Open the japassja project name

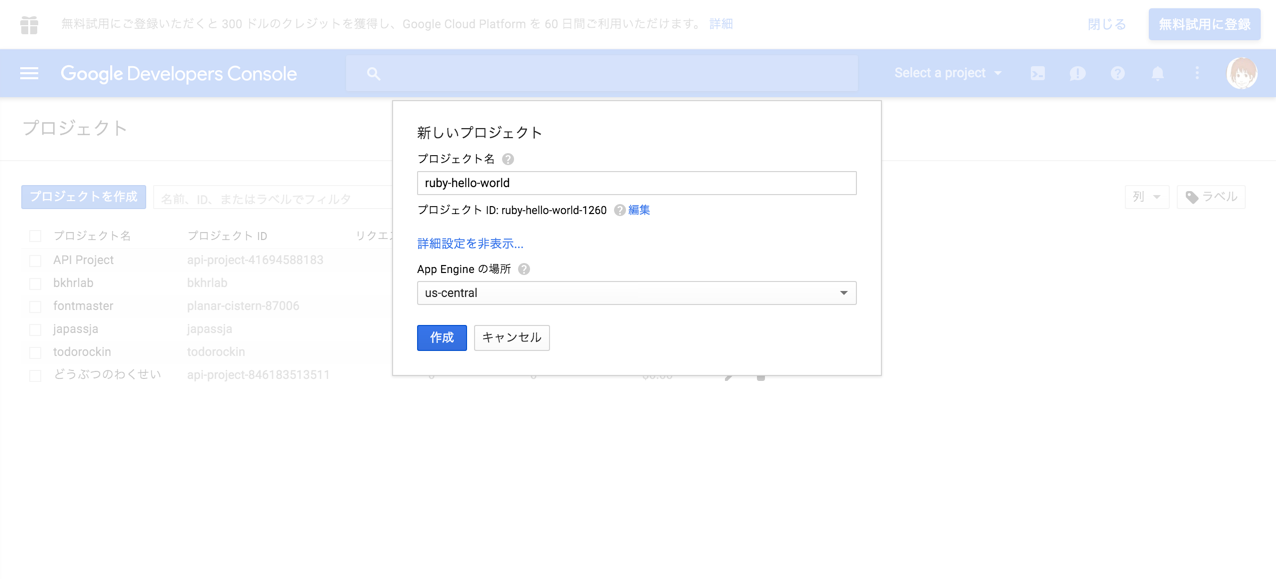coord(76,329)
